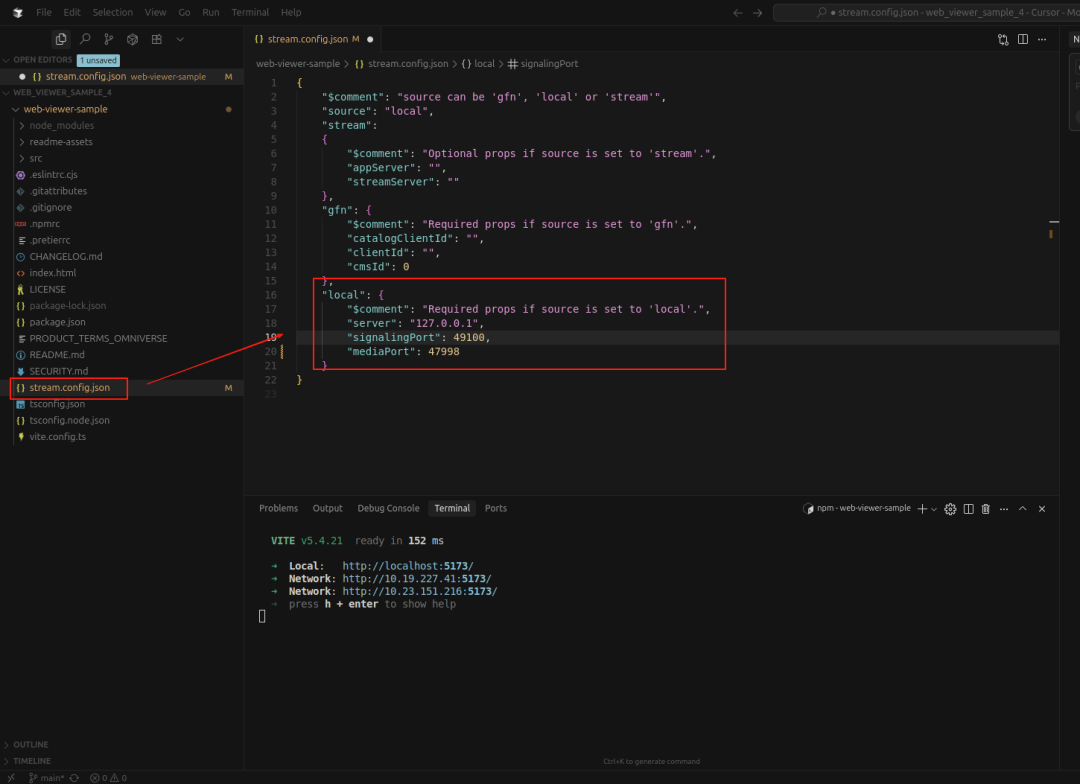Open the Selection menu
1080x784 pixels.
click(112, 12)
